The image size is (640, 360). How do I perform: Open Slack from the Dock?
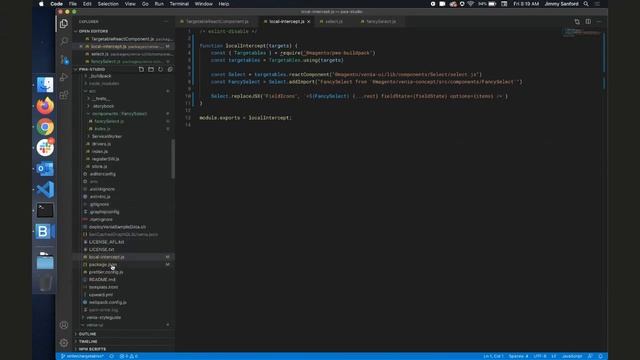45,148
